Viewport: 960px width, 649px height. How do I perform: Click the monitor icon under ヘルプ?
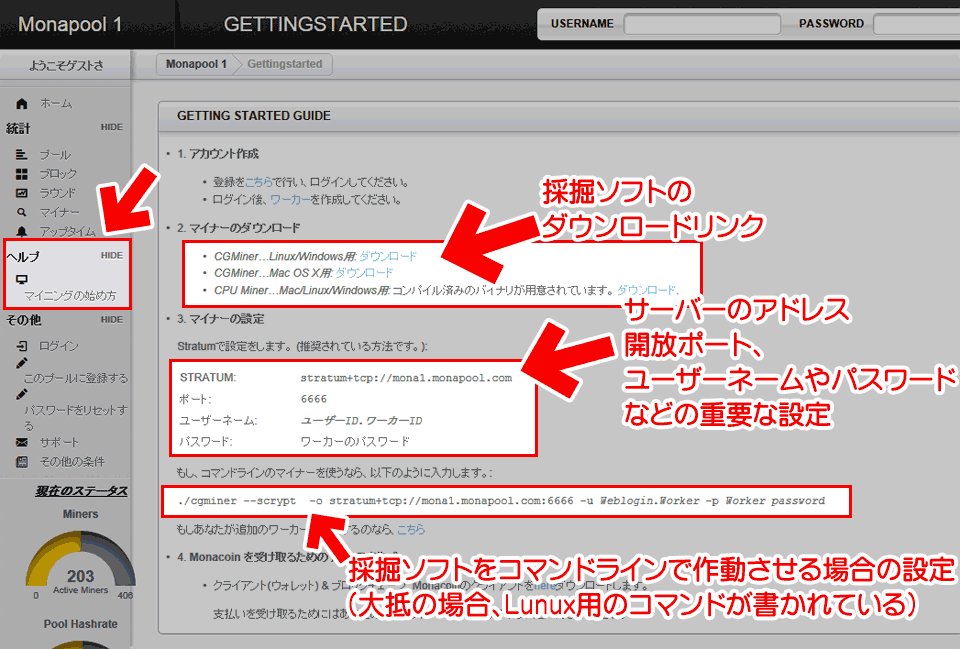tap(21, 279)
